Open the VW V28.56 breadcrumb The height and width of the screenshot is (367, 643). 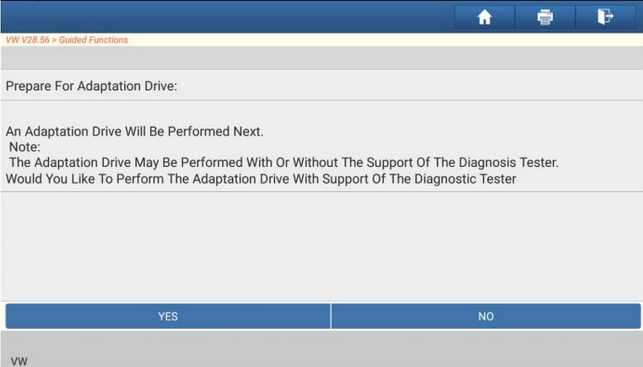[x=27, y=40]
